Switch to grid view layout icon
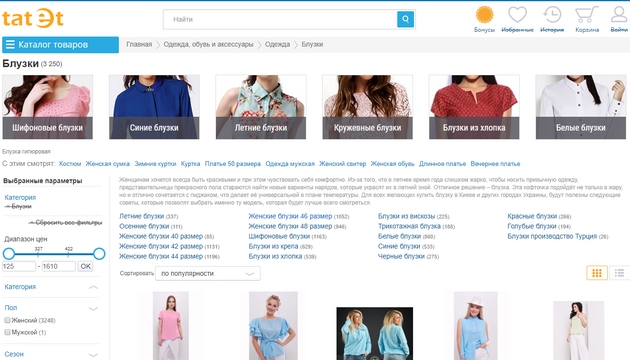This screenshot has height=360, width=630. [x=597, y=273]
